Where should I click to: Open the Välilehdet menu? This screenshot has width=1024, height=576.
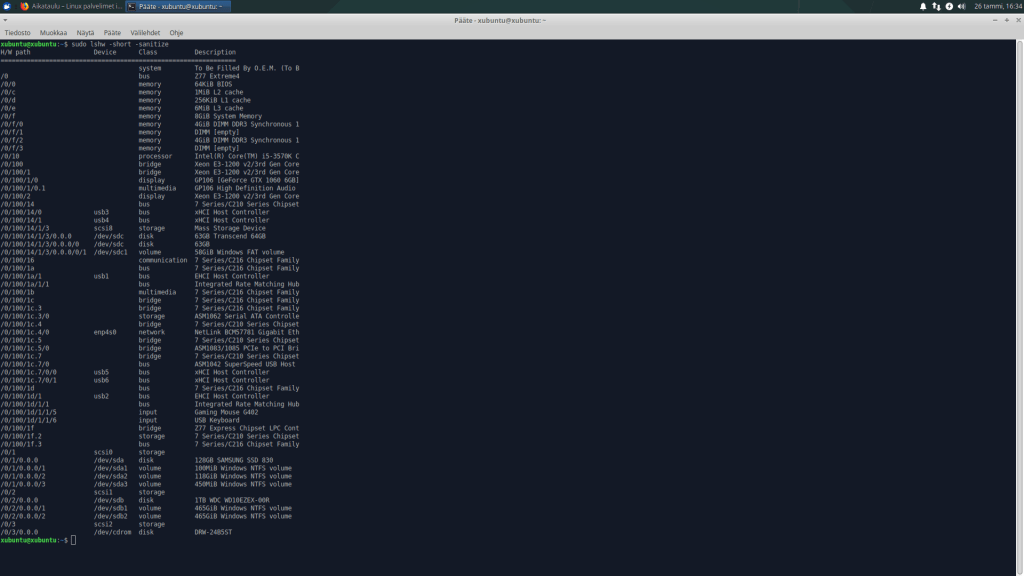click(145, 32)
